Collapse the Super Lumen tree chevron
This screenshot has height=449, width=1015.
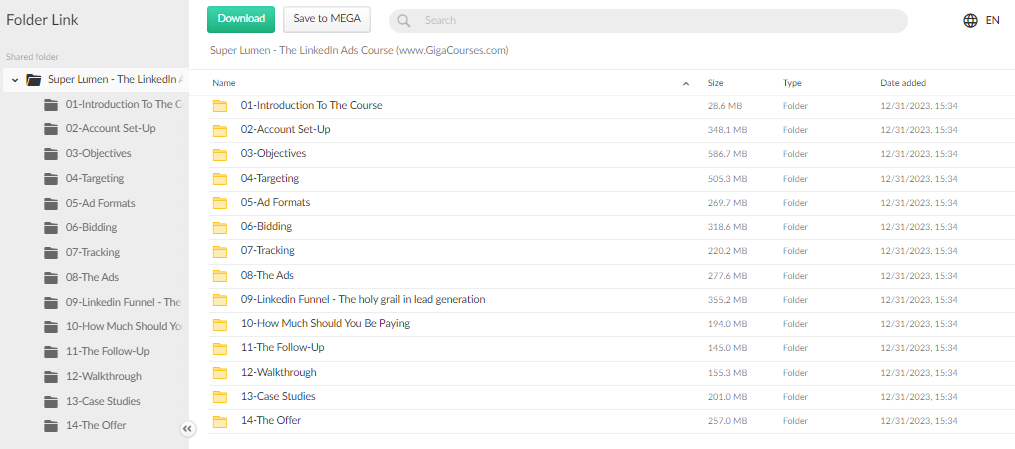(15, 79)
